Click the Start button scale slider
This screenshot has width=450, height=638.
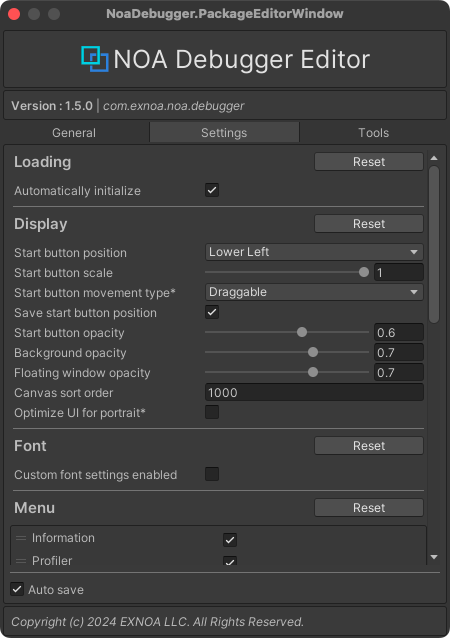(287, 272)
